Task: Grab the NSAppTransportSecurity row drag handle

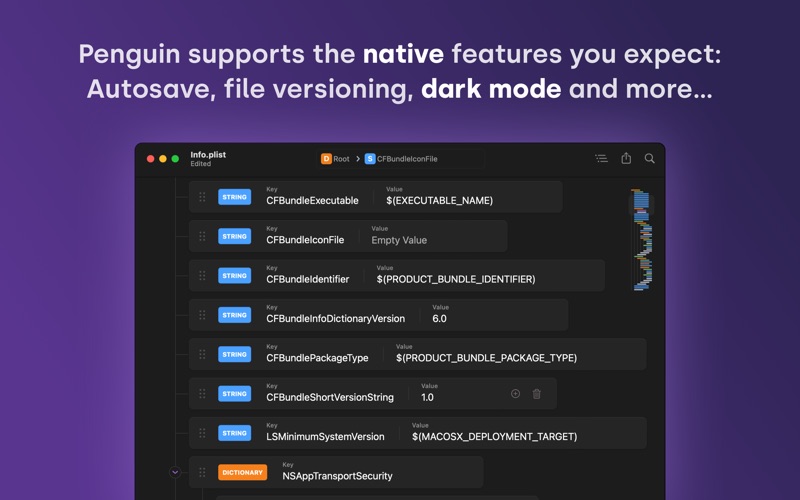Action: point(202,472)
